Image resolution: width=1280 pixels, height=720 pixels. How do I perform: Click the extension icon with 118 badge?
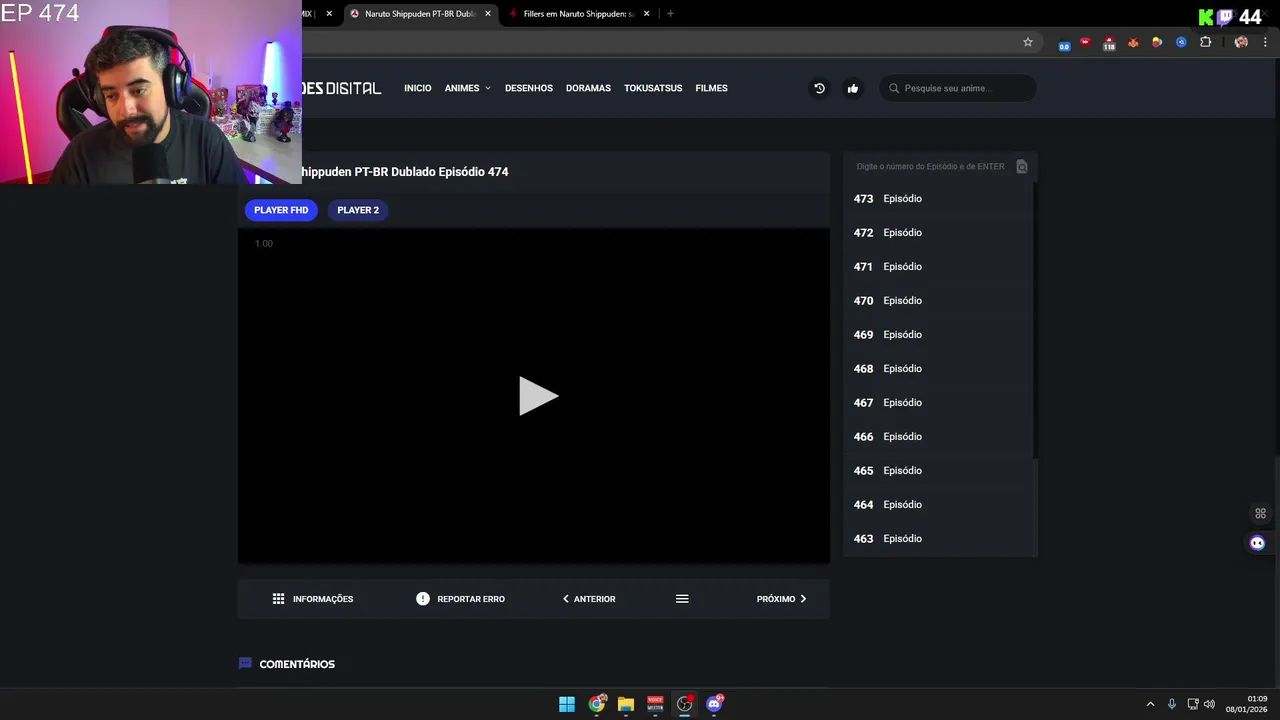click(1109, 43)
